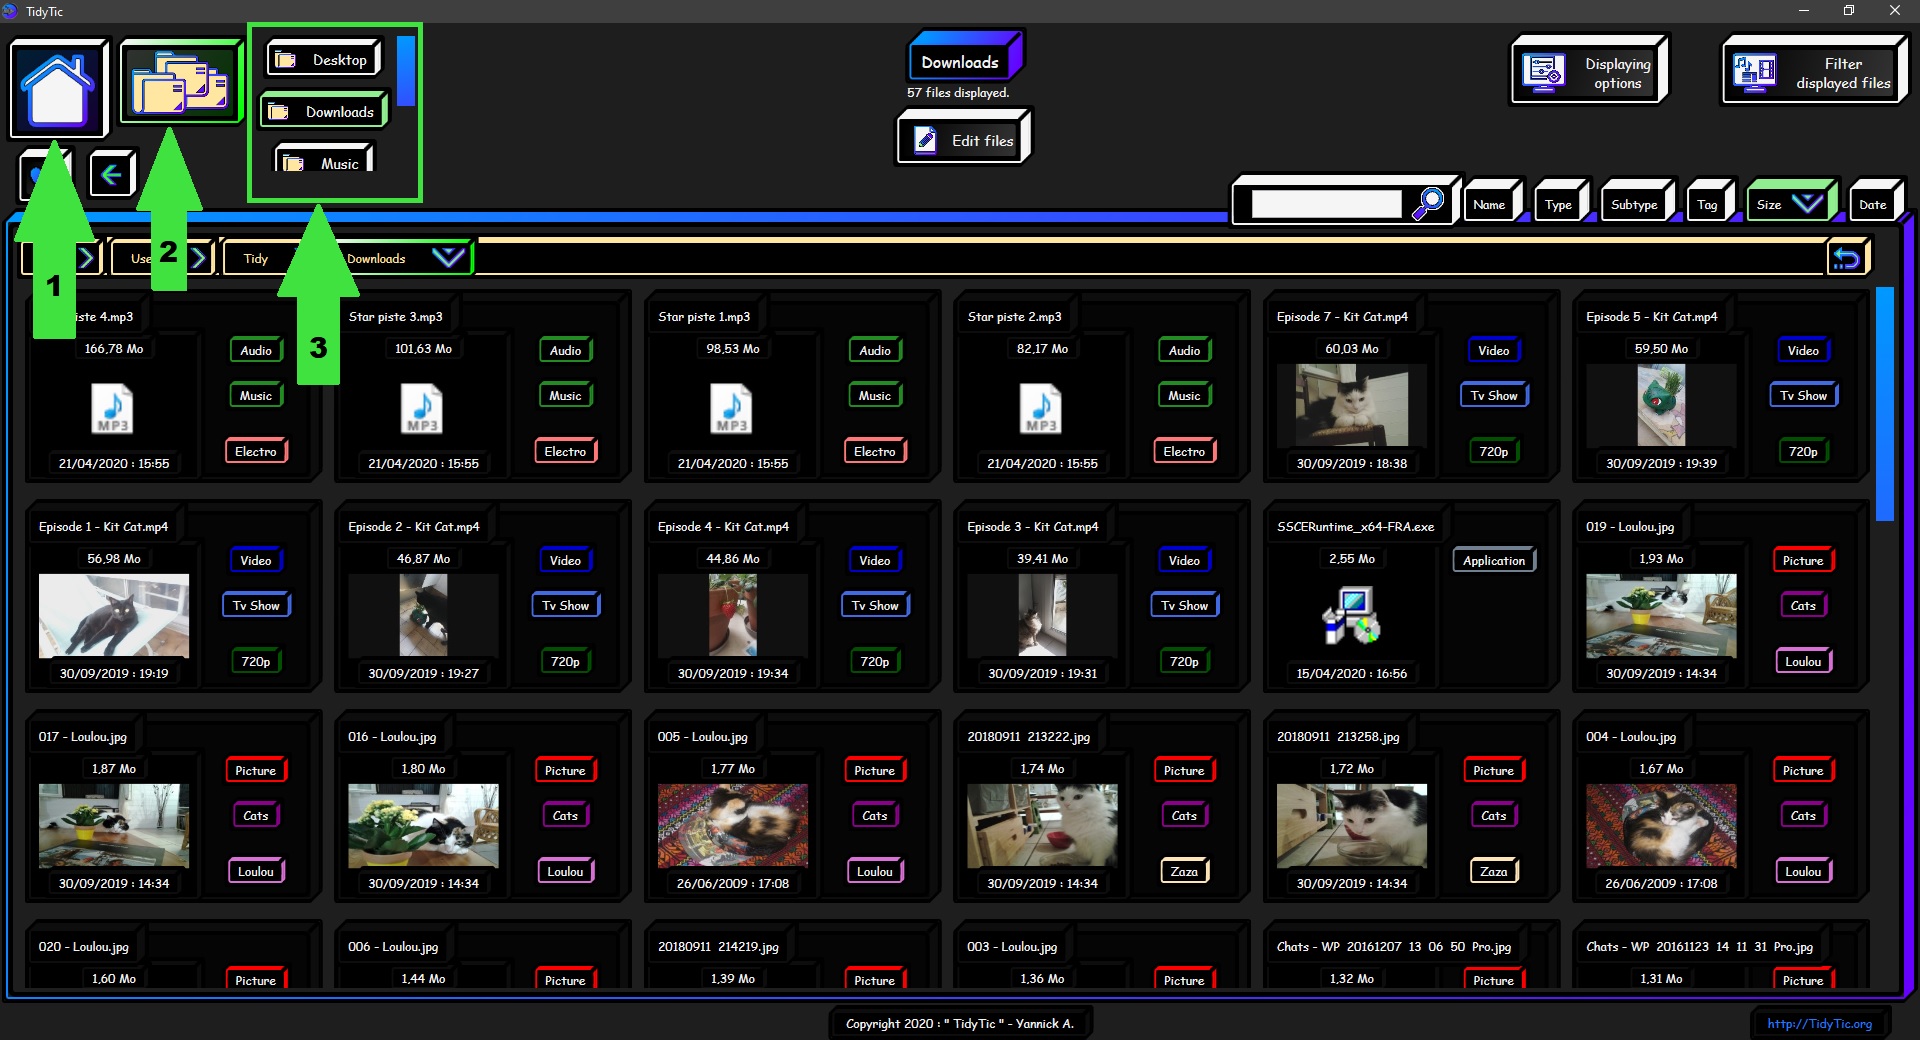Click Music tag on Star piste 2.mp3

click(1184, 395)
